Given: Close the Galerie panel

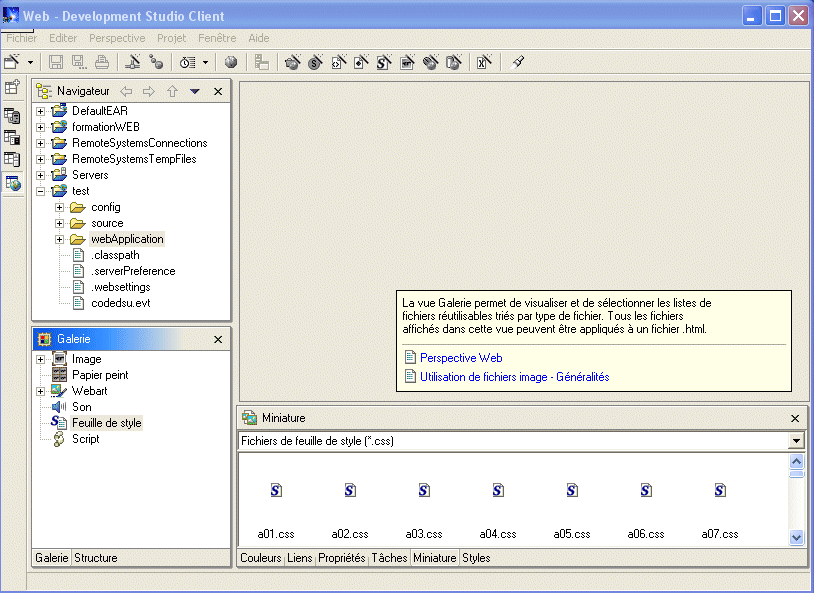Looking at the screenshot, I should pos(218,339).
